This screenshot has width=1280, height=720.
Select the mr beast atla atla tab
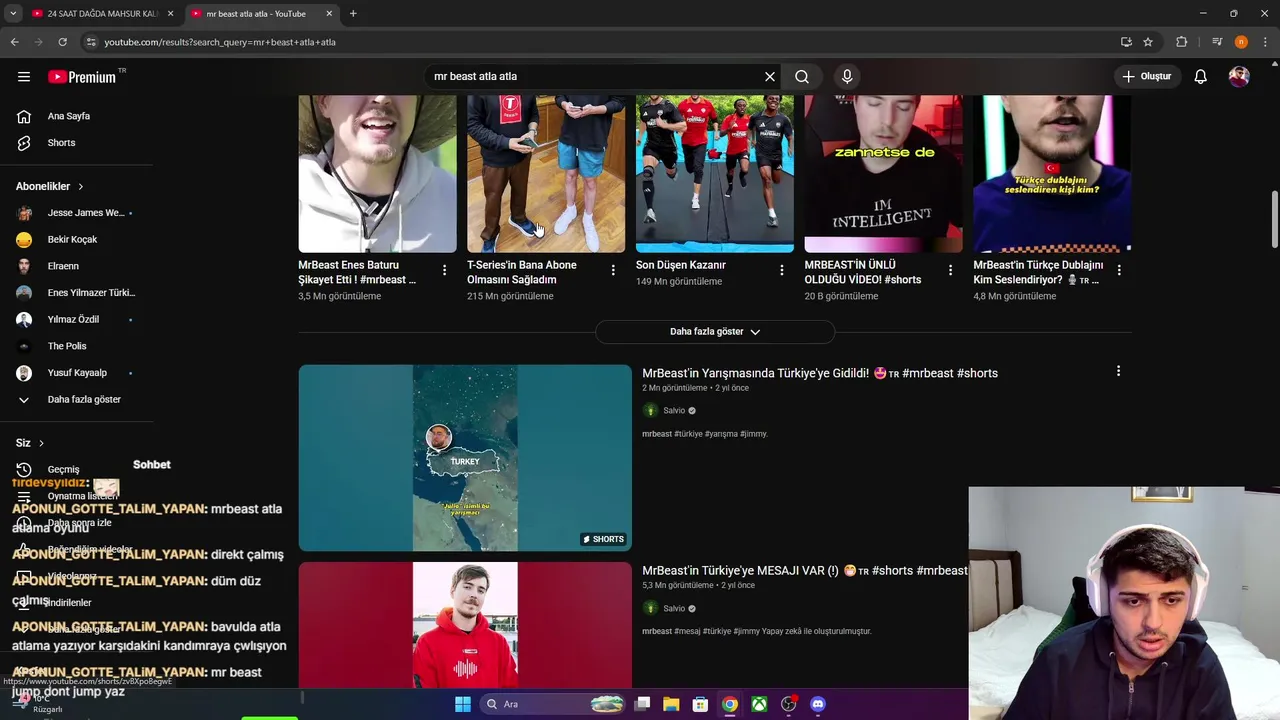tap(256, 14)
